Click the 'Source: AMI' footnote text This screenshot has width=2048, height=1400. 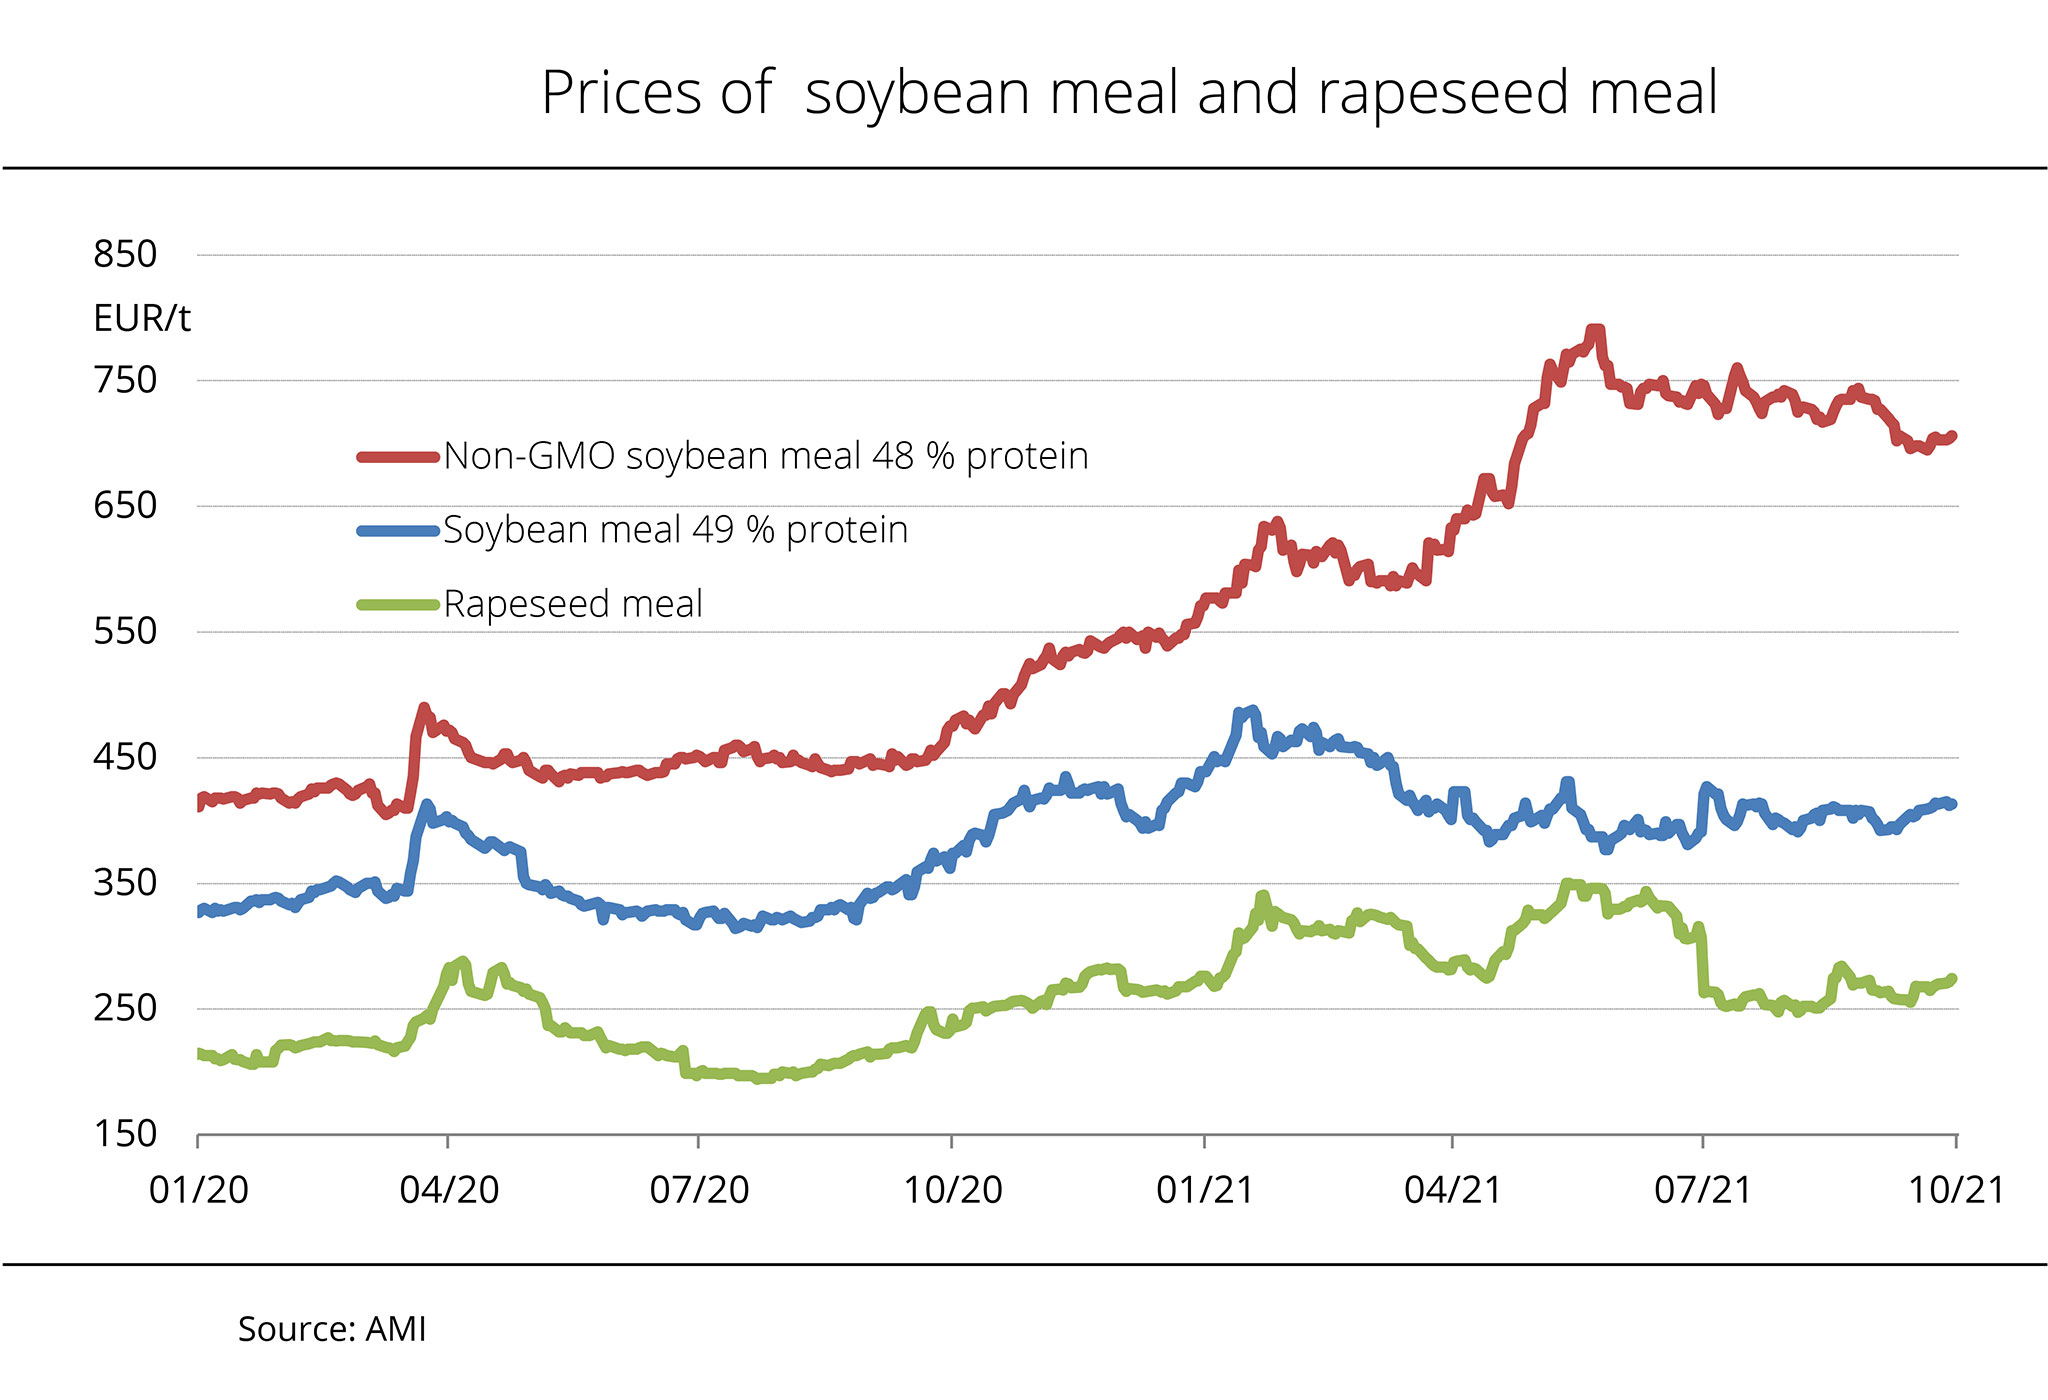(332, 1329)
